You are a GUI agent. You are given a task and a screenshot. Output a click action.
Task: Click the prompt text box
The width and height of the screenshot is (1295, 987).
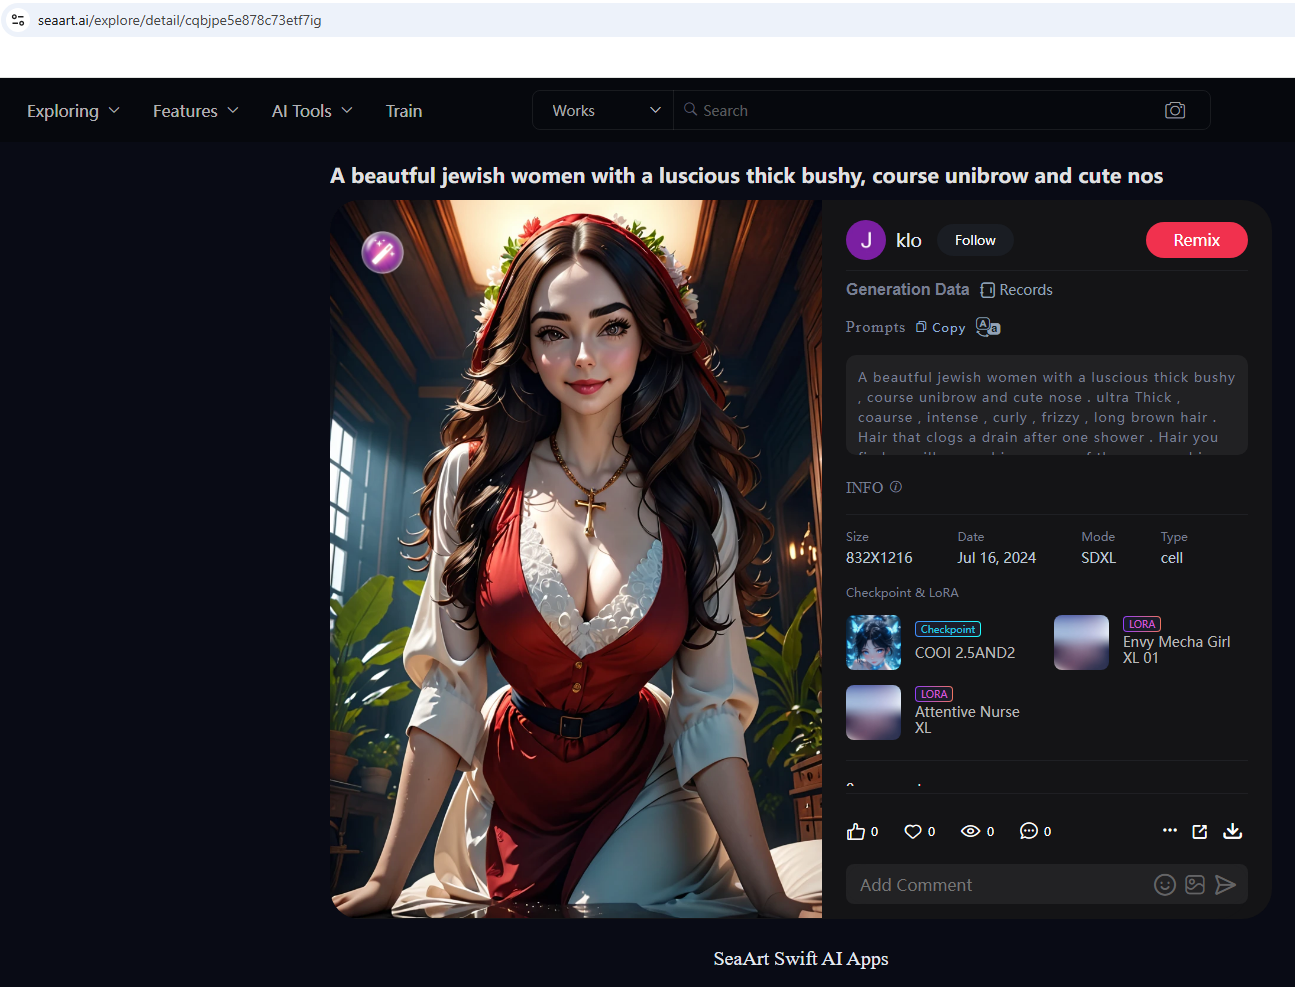click(x=1047, y=405)
